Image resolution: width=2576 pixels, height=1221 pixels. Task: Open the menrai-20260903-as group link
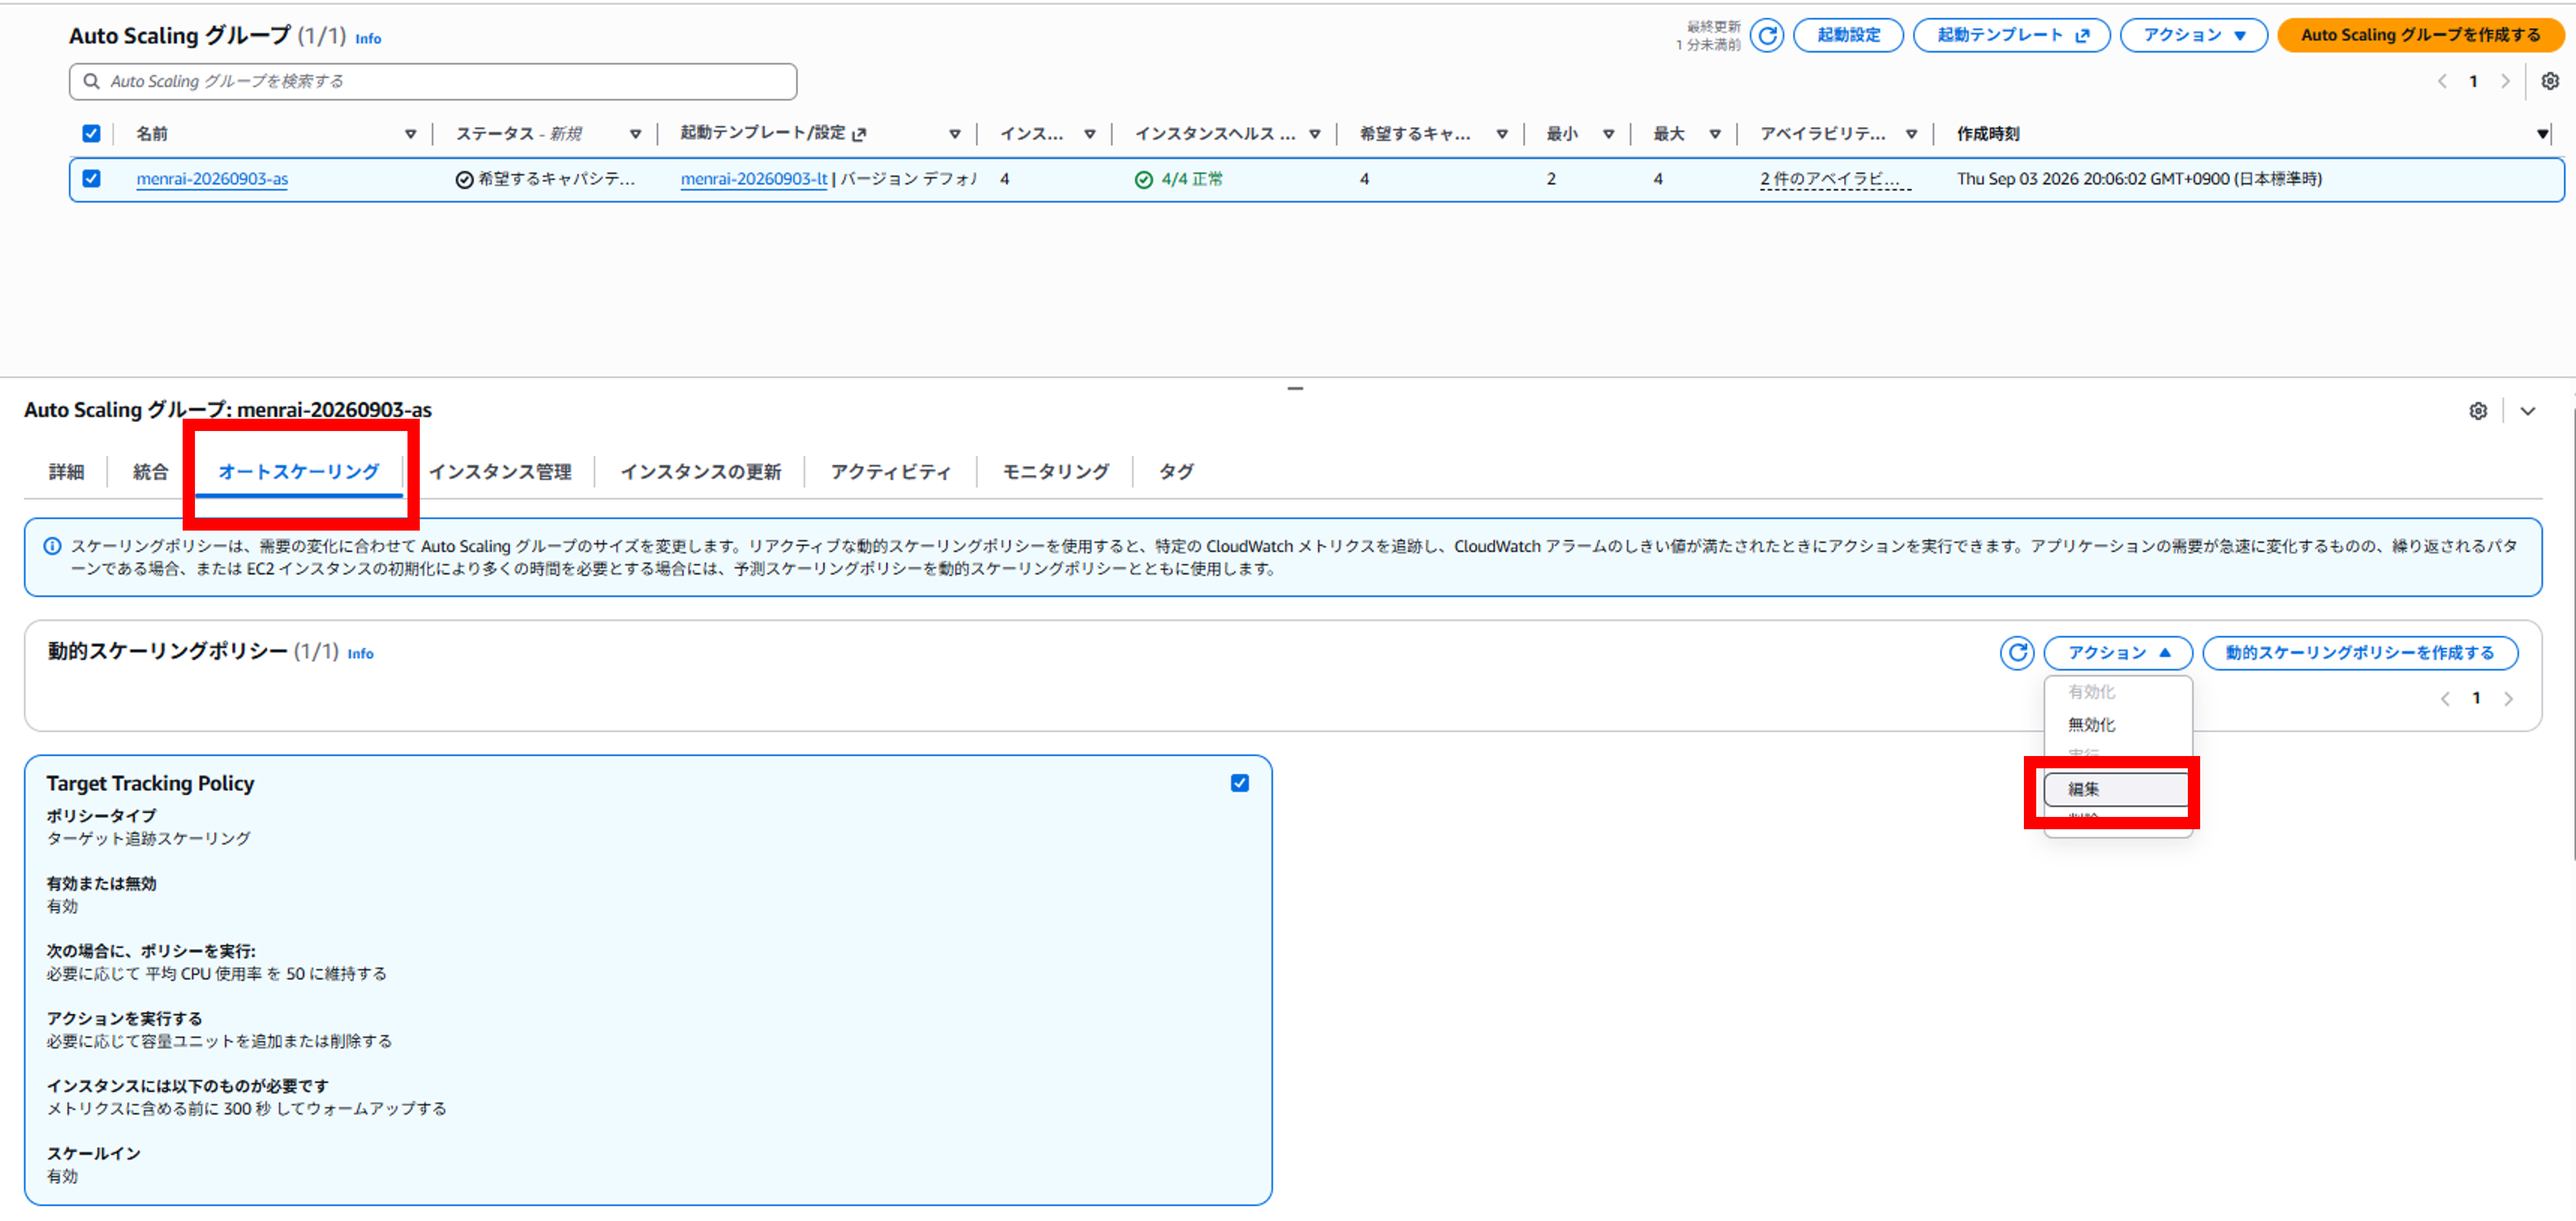pos(212,179)
